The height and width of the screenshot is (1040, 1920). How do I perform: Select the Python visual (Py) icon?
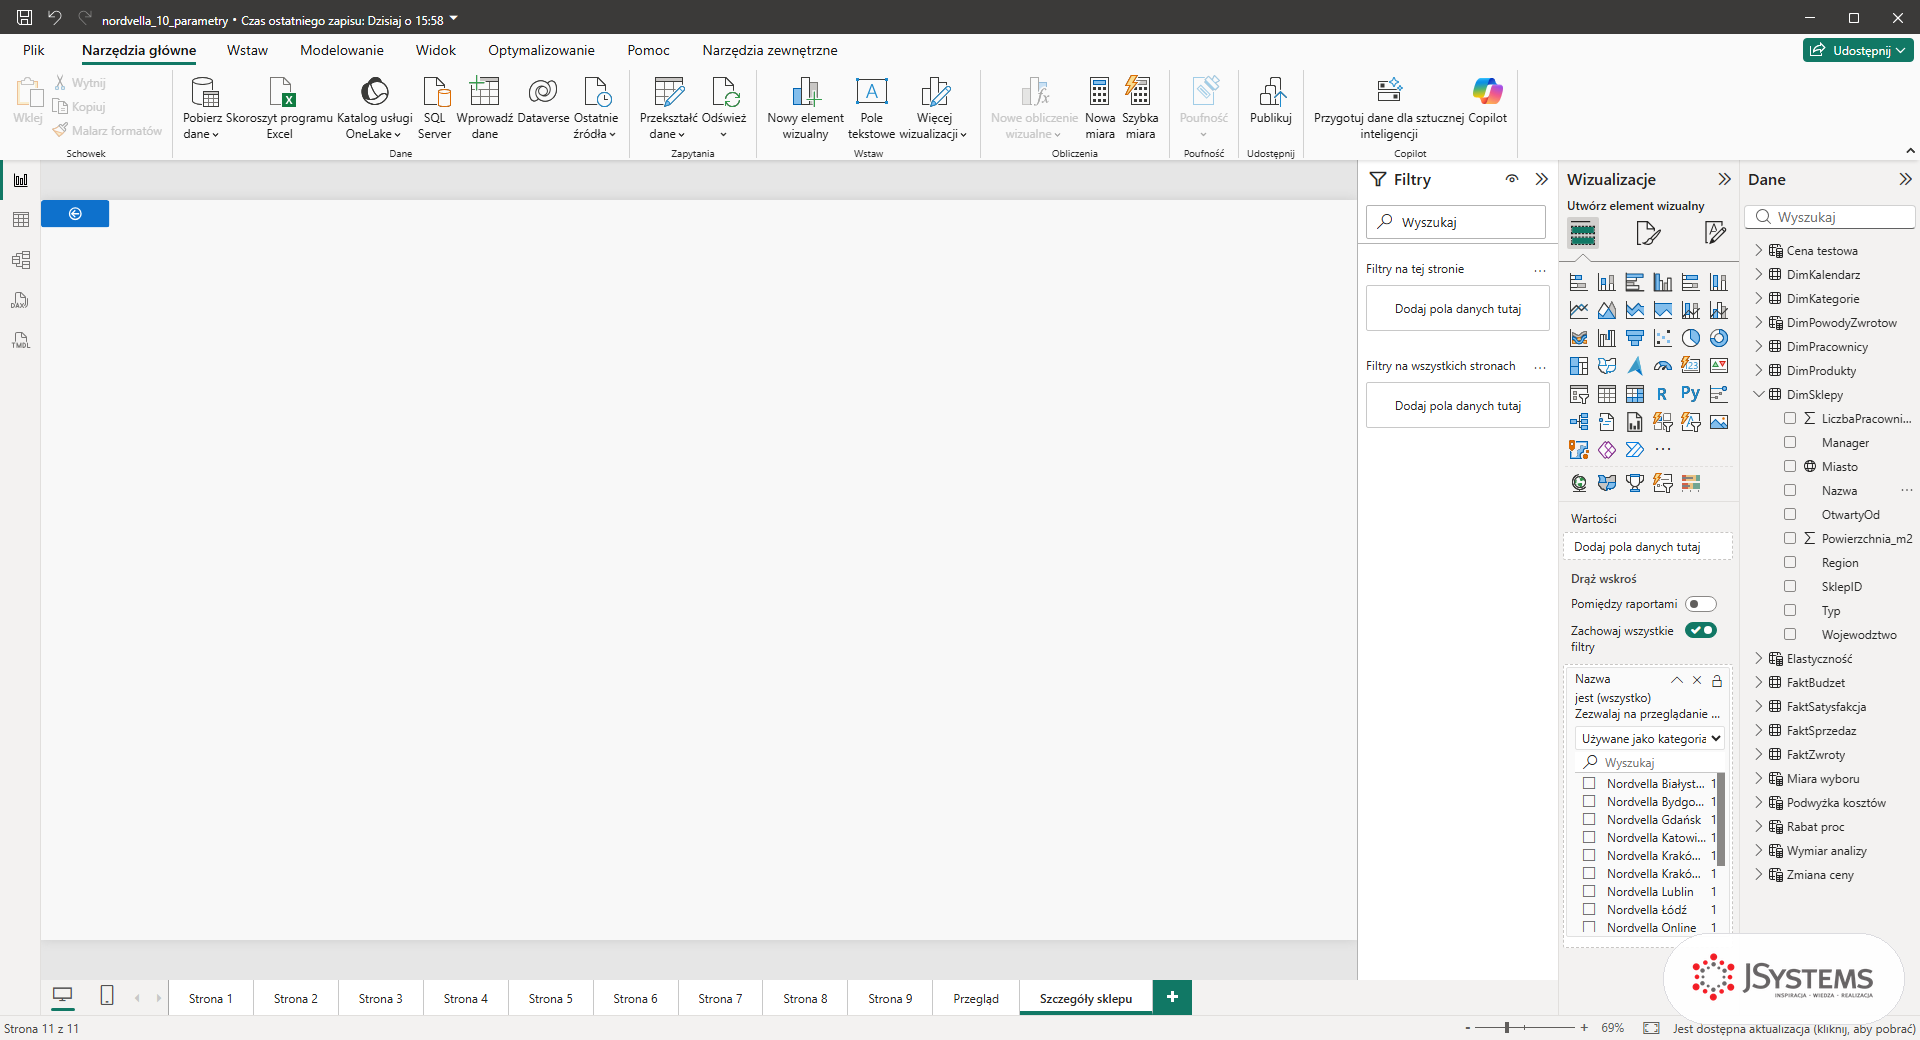1690,394
